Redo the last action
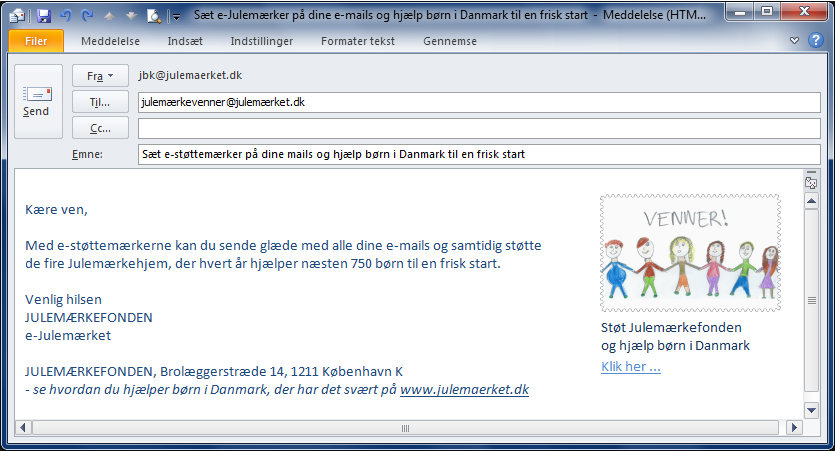This screenshot has height=451, width=835. point(87,15)
